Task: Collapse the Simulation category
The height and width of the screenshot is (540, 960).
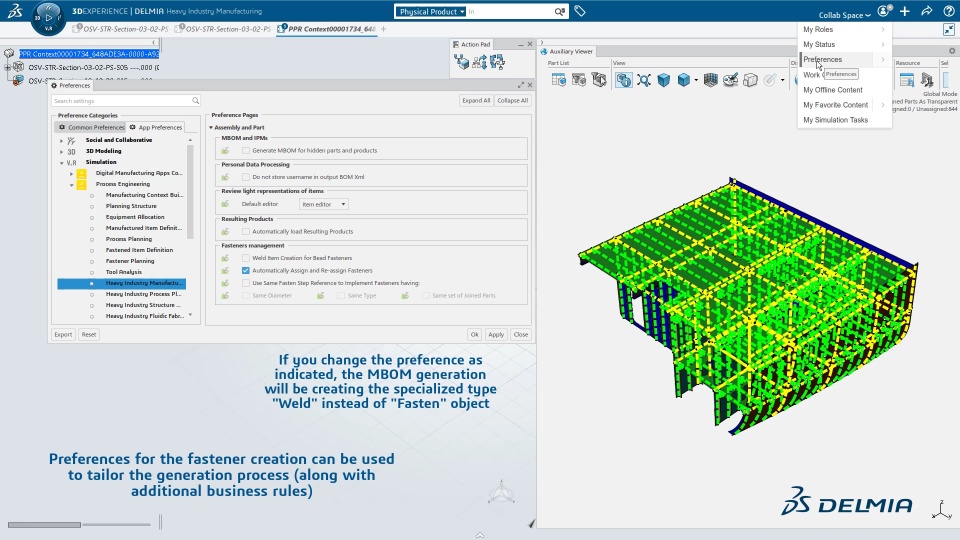Action: point(61,163)
